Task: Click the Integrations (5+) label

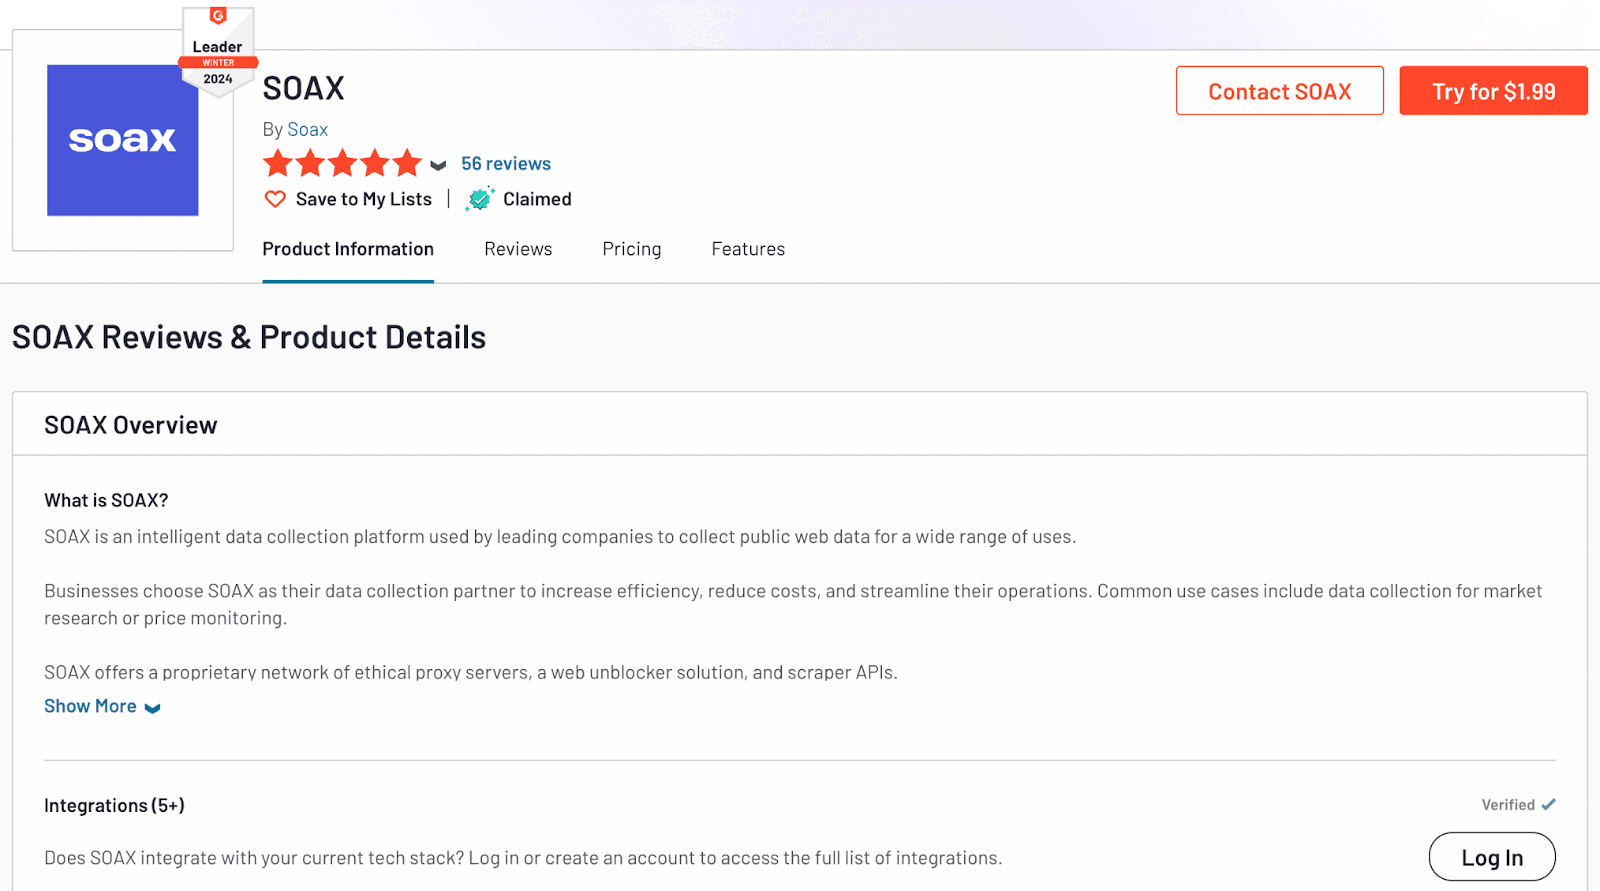Action: coord(114,805)
